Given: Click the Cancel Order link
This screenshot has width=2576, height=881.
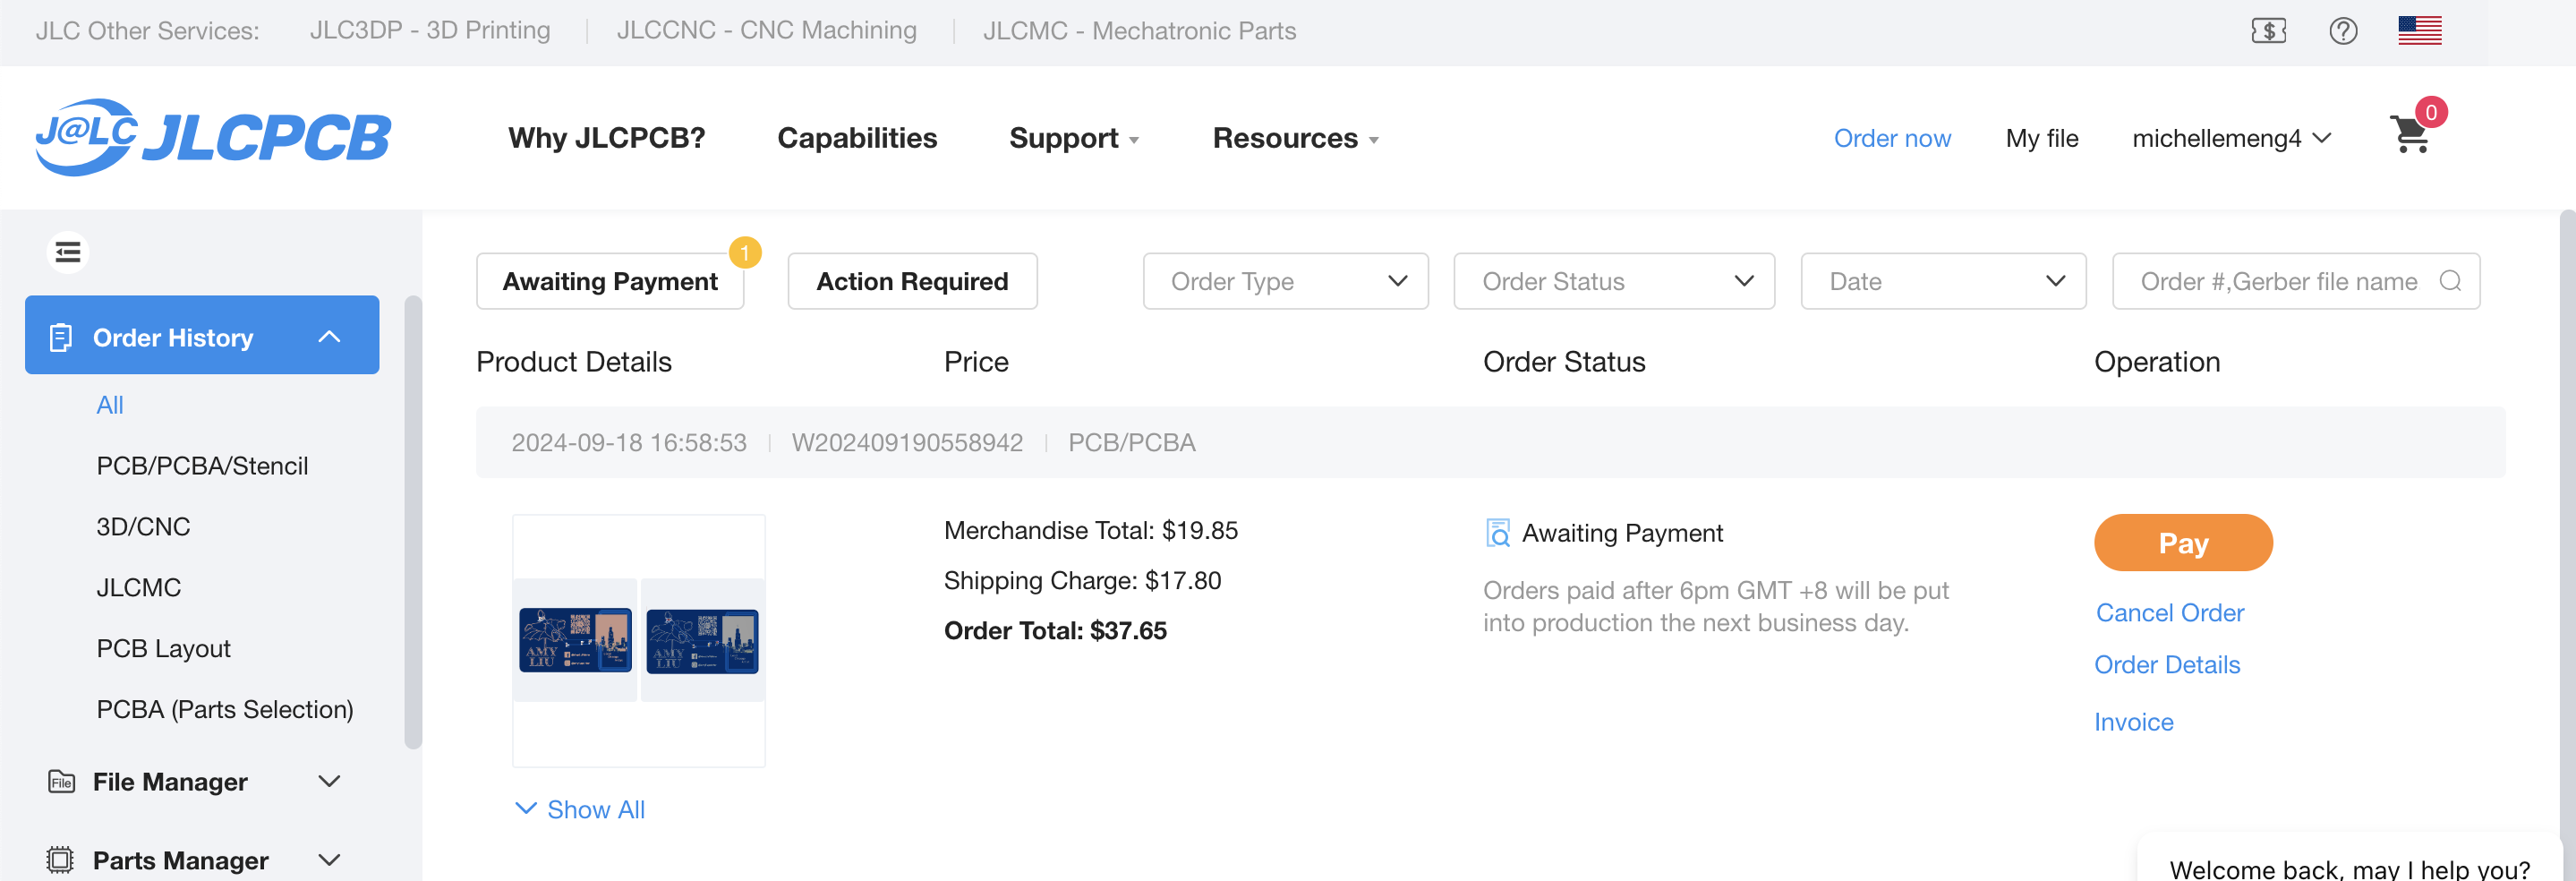Looking at the screenshot, I should pyautogui.click(x=2169, y=613).
